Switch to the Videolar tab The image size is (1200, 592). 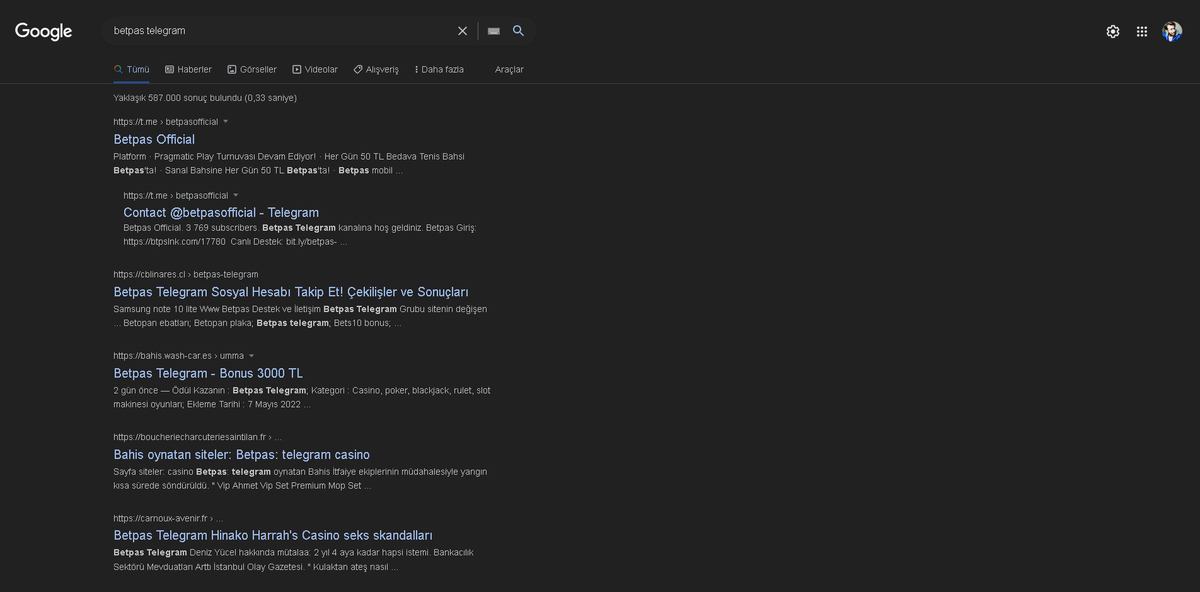tap(315, 69)
